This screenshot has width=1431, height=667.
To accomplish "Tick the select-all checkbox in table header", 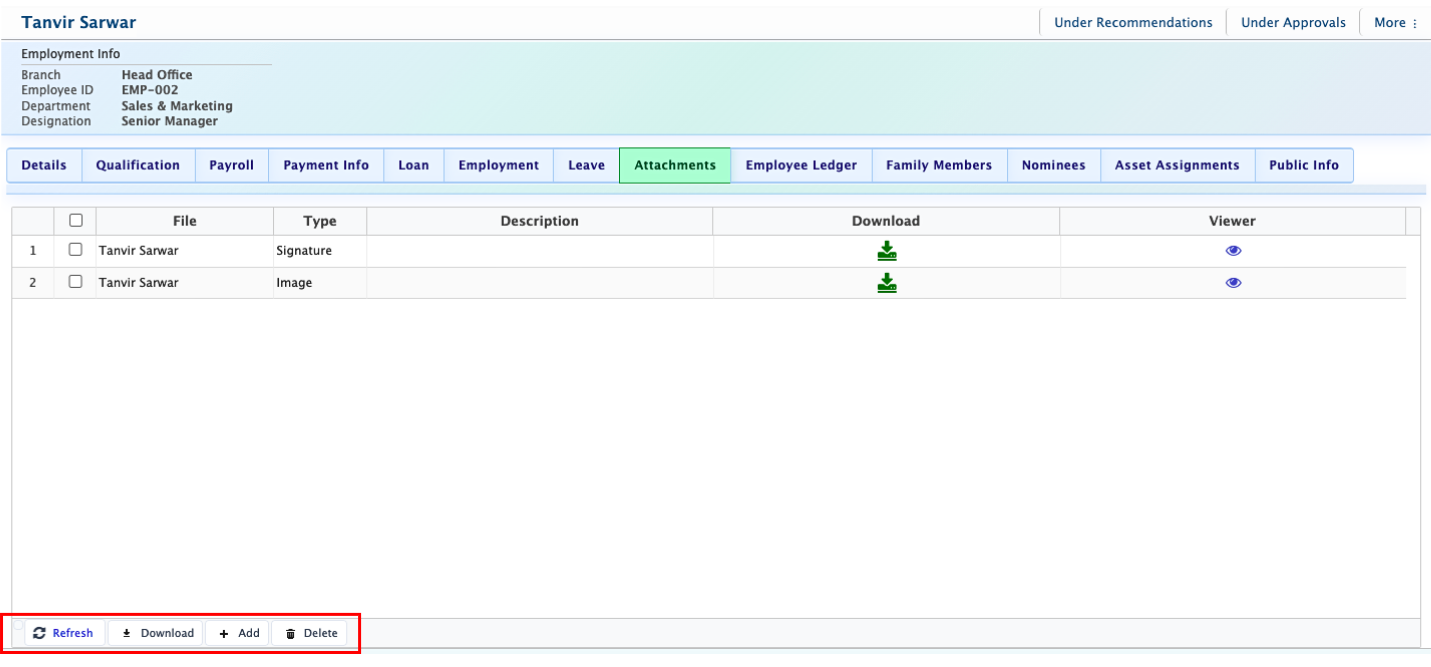I will (75, 221).
